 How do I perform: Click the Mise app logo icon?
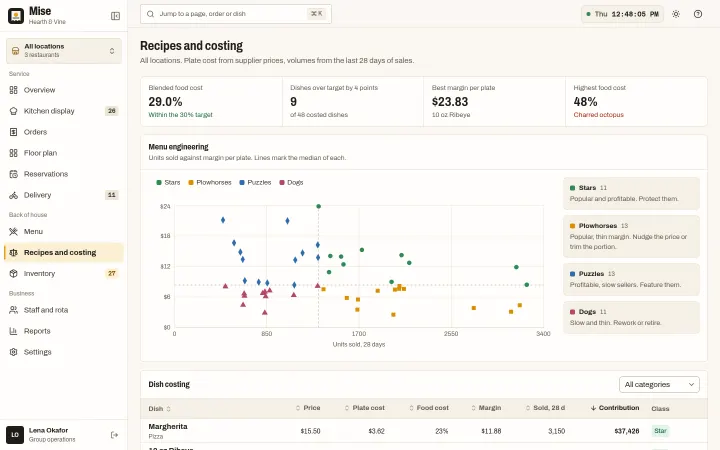pyautogui.click(x=16, y=16)
